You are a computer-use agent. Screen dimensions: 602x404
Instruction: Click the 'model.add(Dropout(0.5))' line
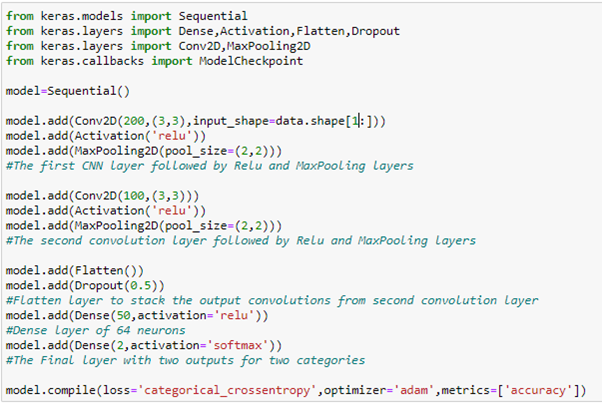coord(85,286)
